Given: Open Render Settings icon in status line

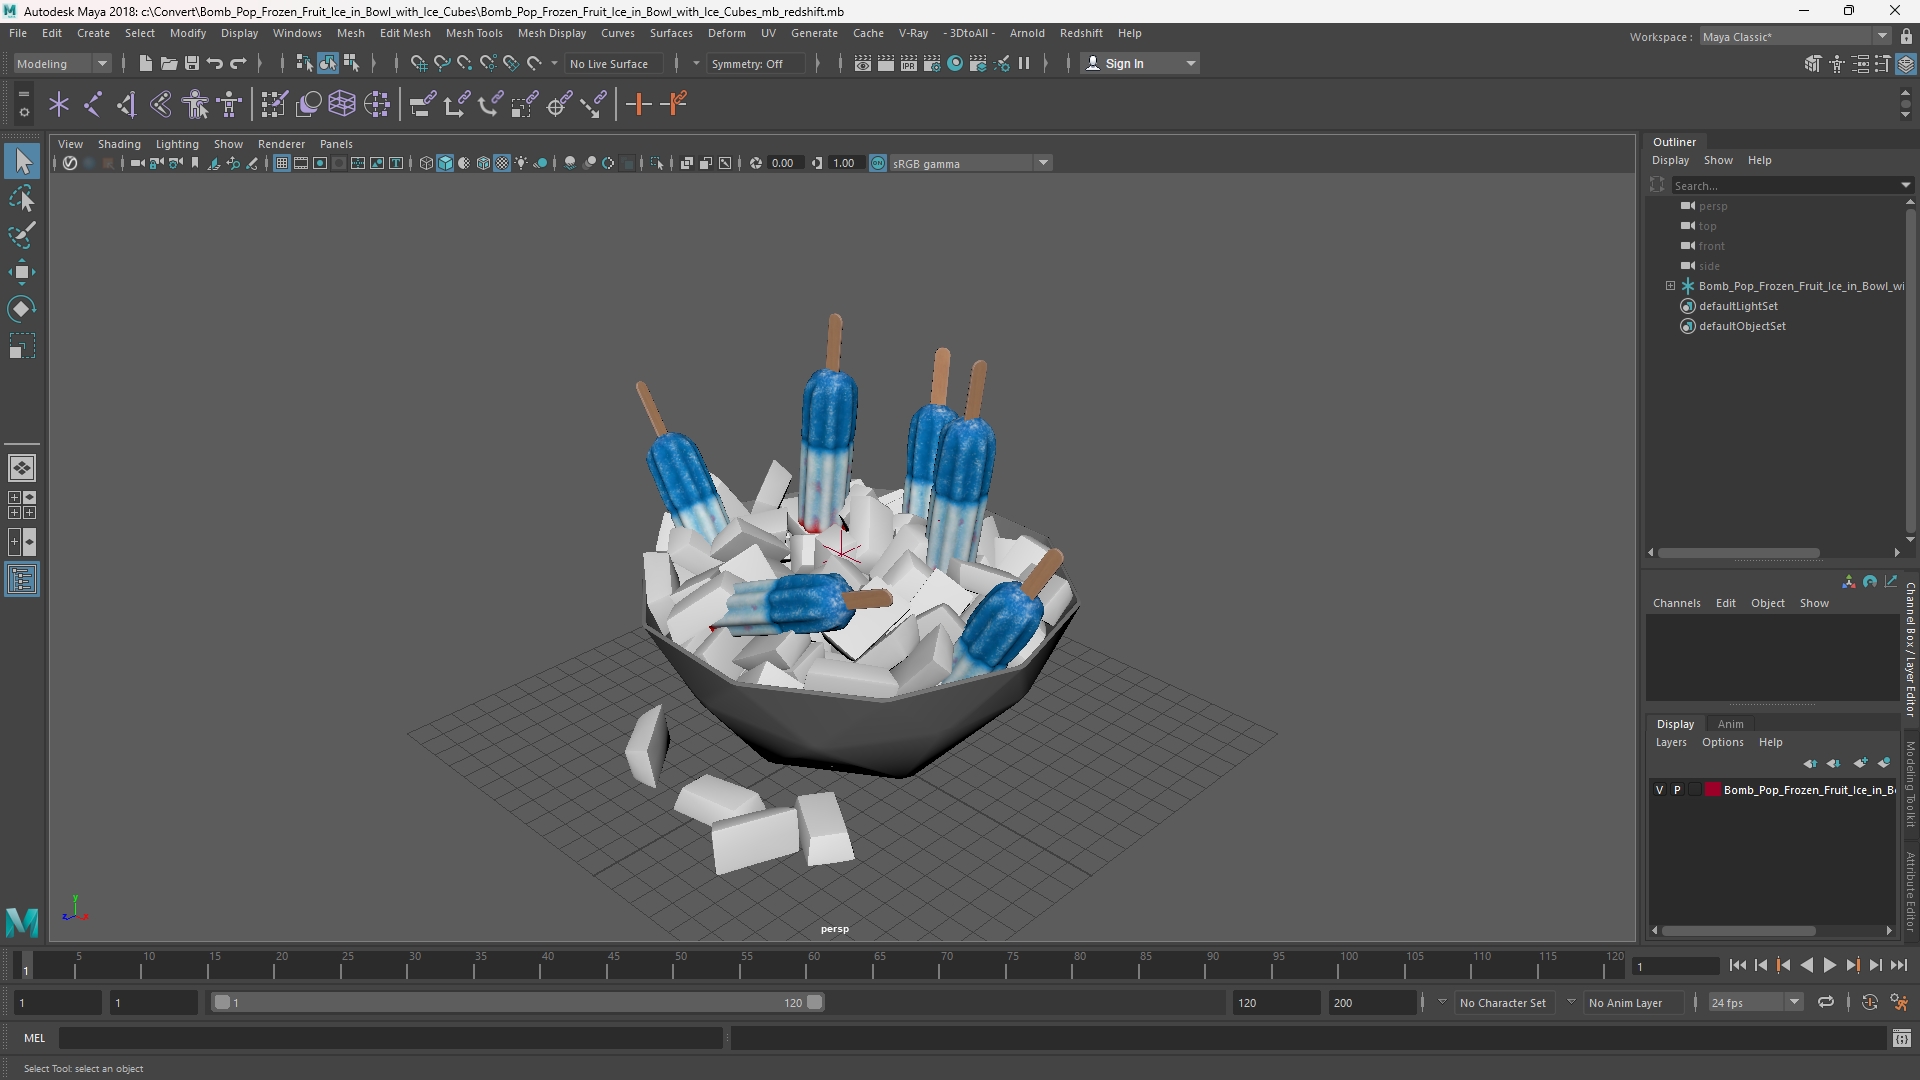Looking at the screenshot, I should (x=932, y=63).
